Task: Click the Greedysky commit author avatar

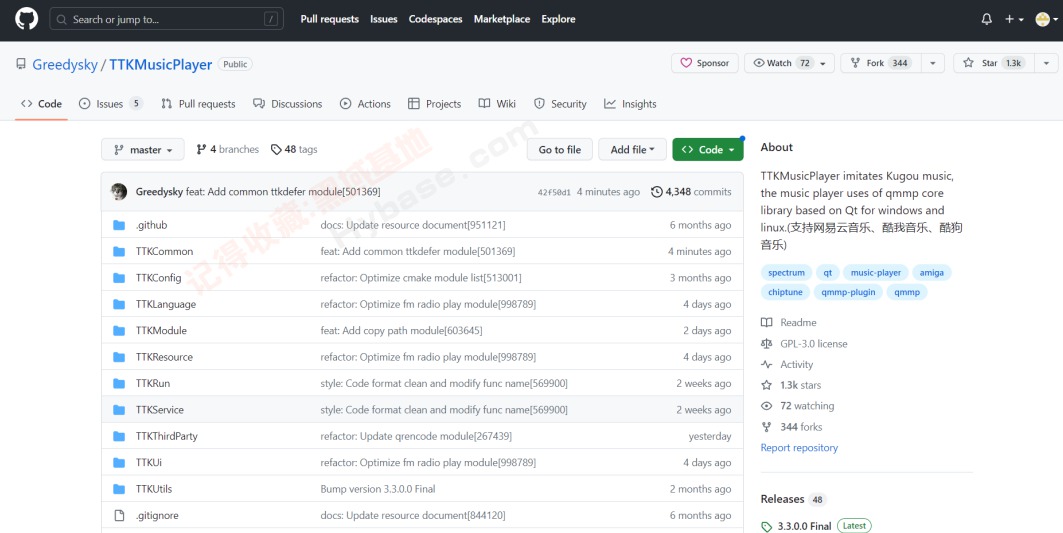Action: (x=119, y=192)
